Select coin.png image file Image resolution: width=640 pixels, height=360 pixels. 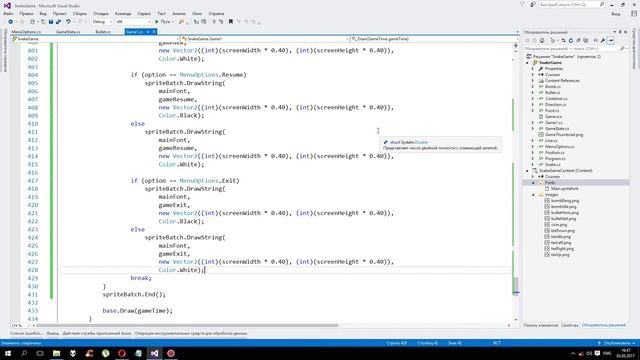click(559, 224)
